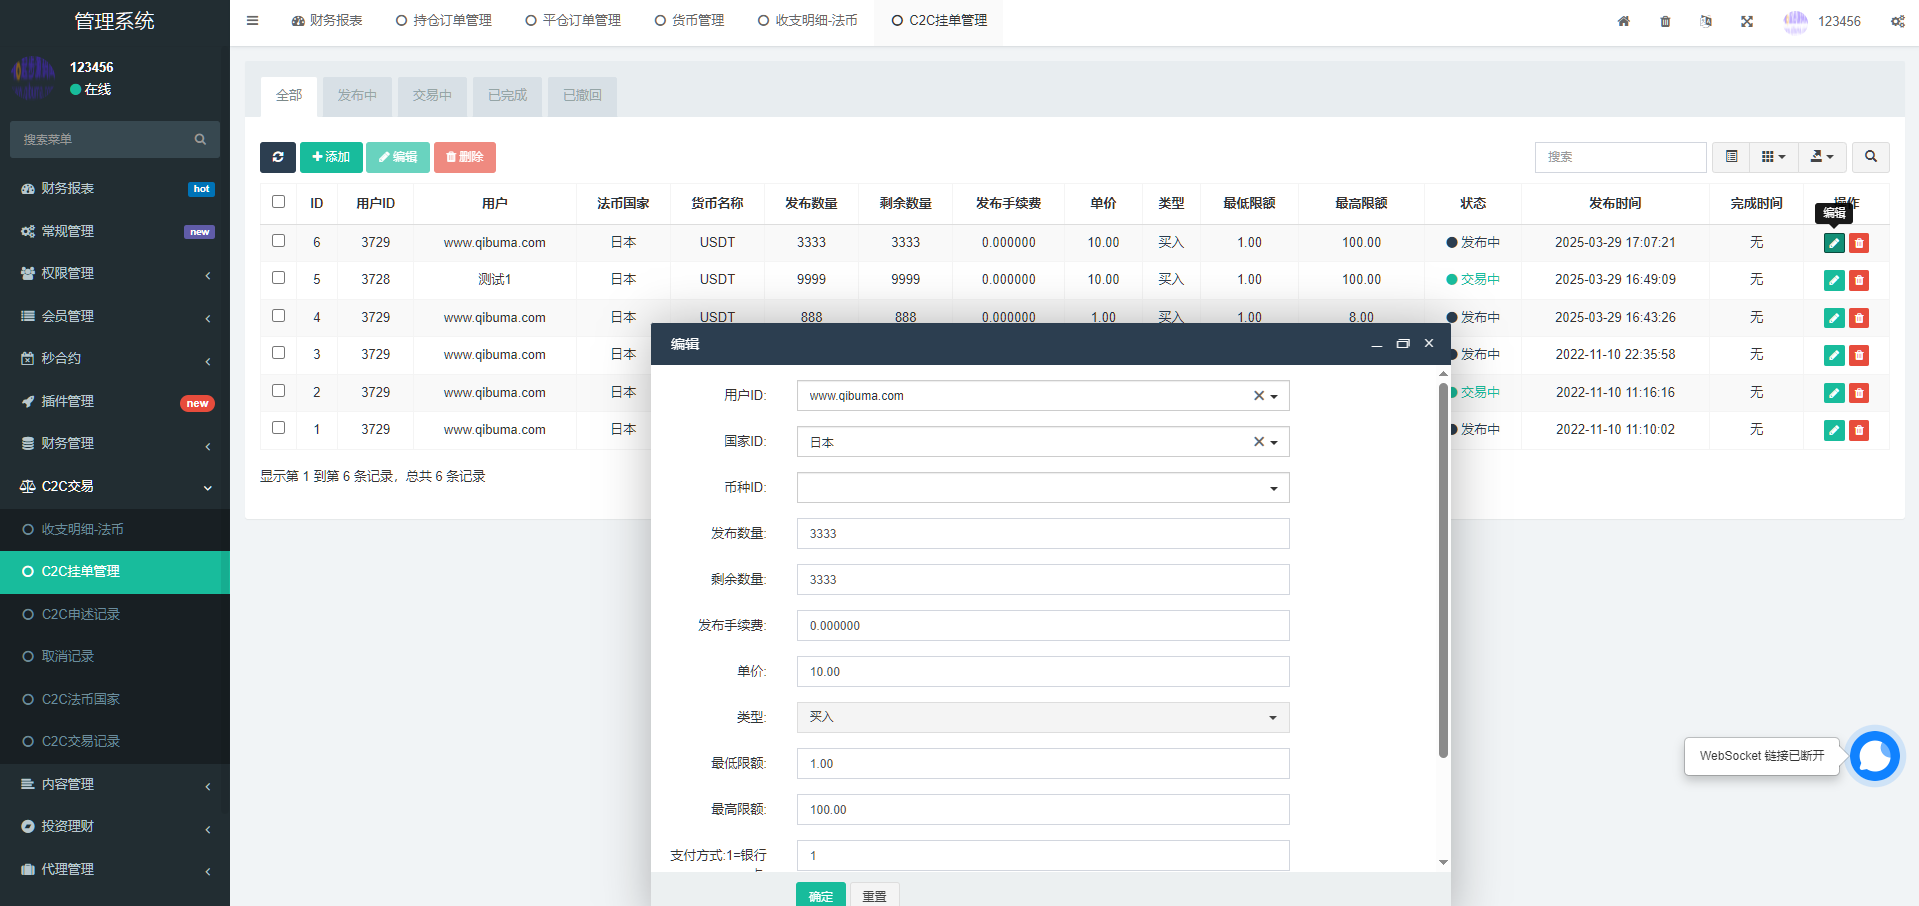
Task: Click the 添加 button
Action: tap(331, 157)
